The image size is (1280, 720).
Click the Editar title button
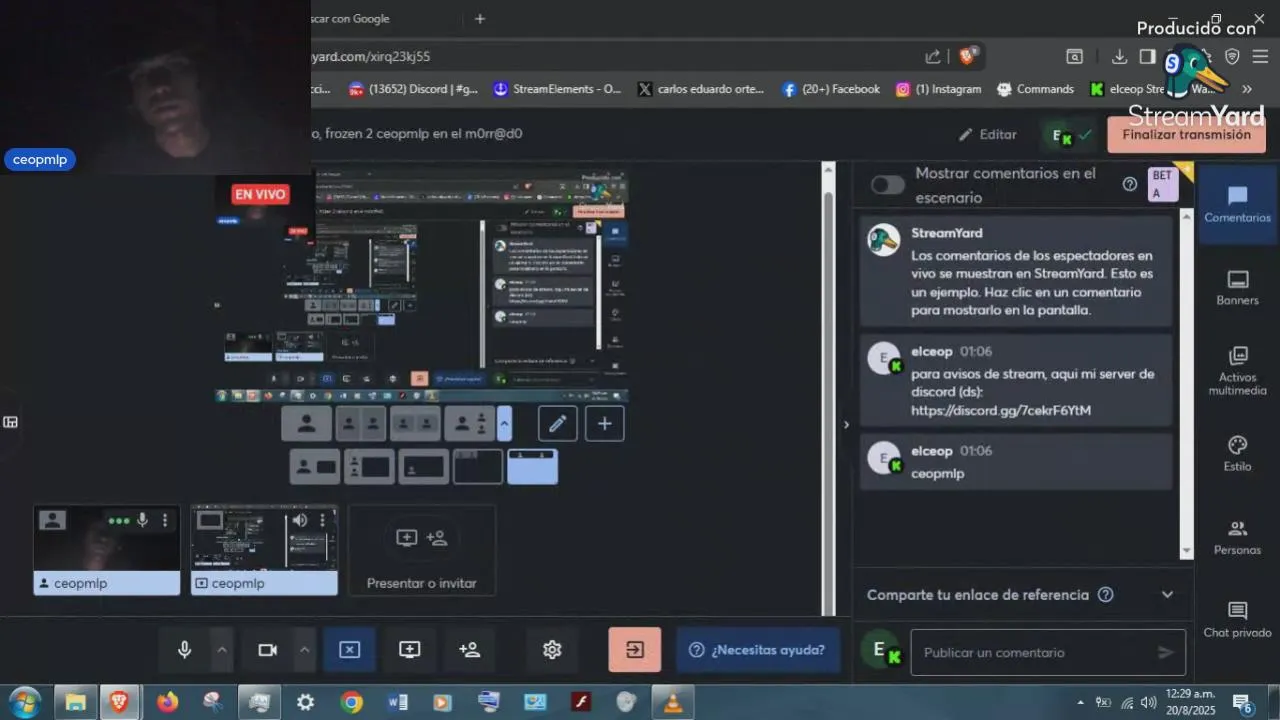(x=987, y=134)
